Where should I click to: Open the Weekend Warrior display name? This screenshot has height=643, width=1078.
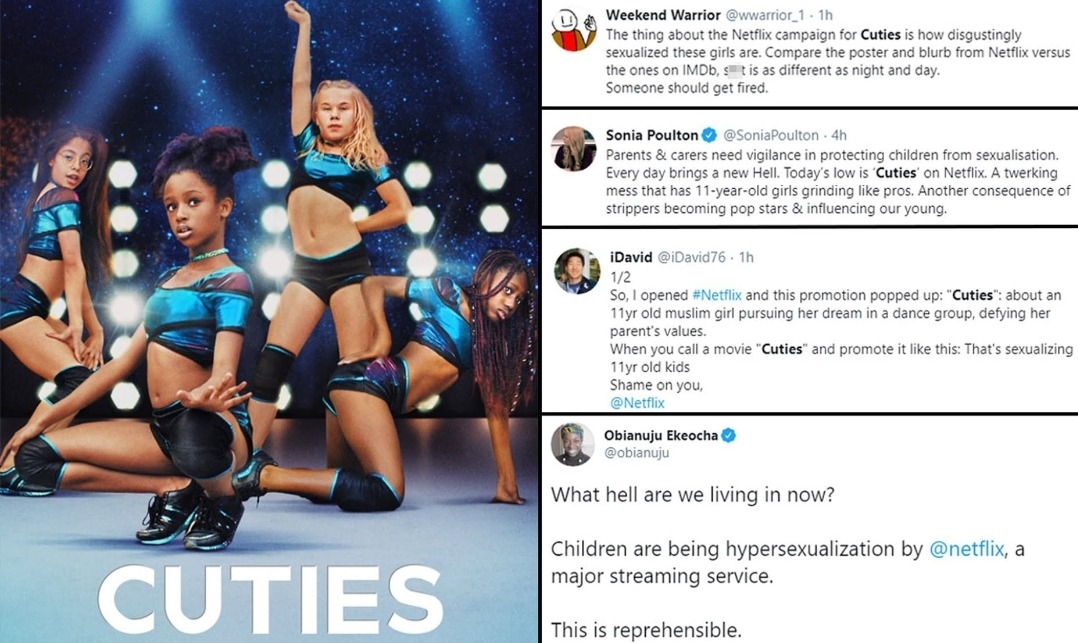coord(663,15)
